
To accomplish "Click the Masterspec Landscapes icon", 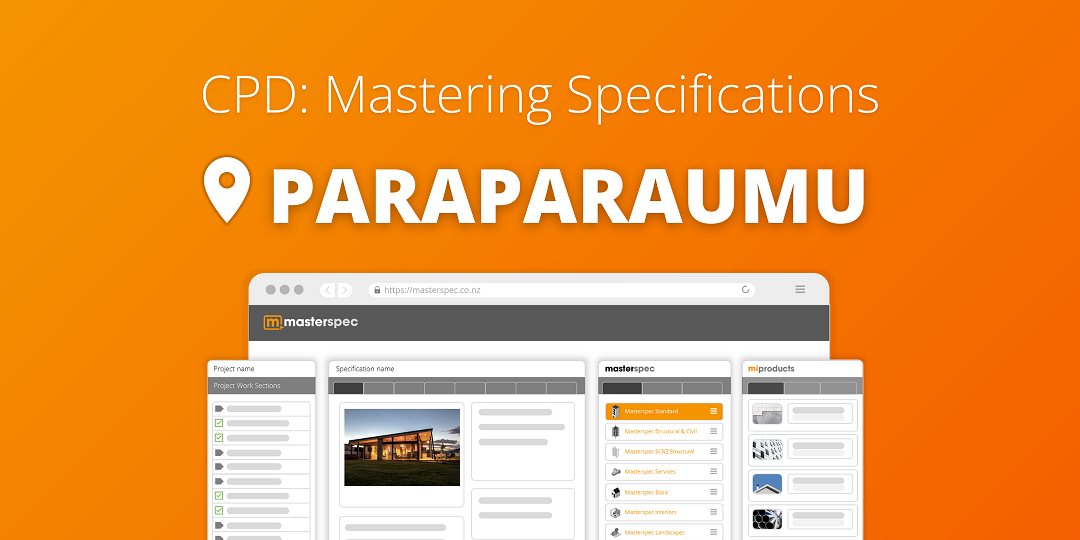I will point(615,532).
